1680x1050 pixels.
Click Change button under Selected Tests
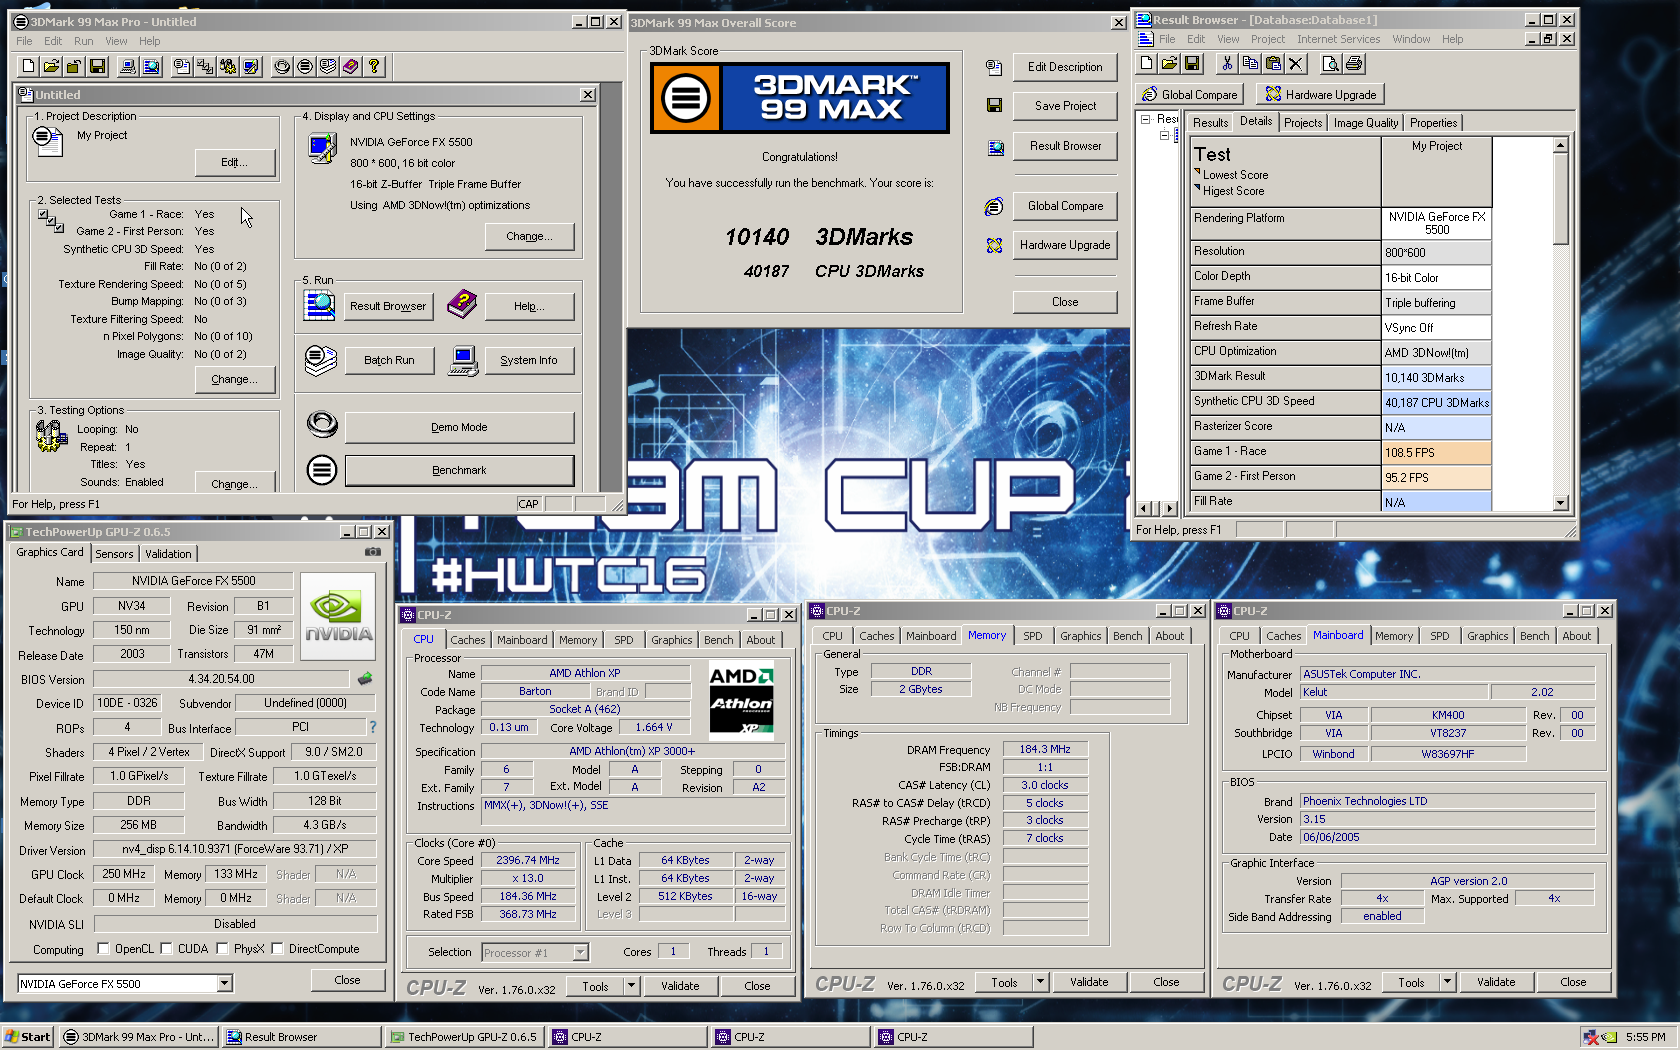coord(235,379)
